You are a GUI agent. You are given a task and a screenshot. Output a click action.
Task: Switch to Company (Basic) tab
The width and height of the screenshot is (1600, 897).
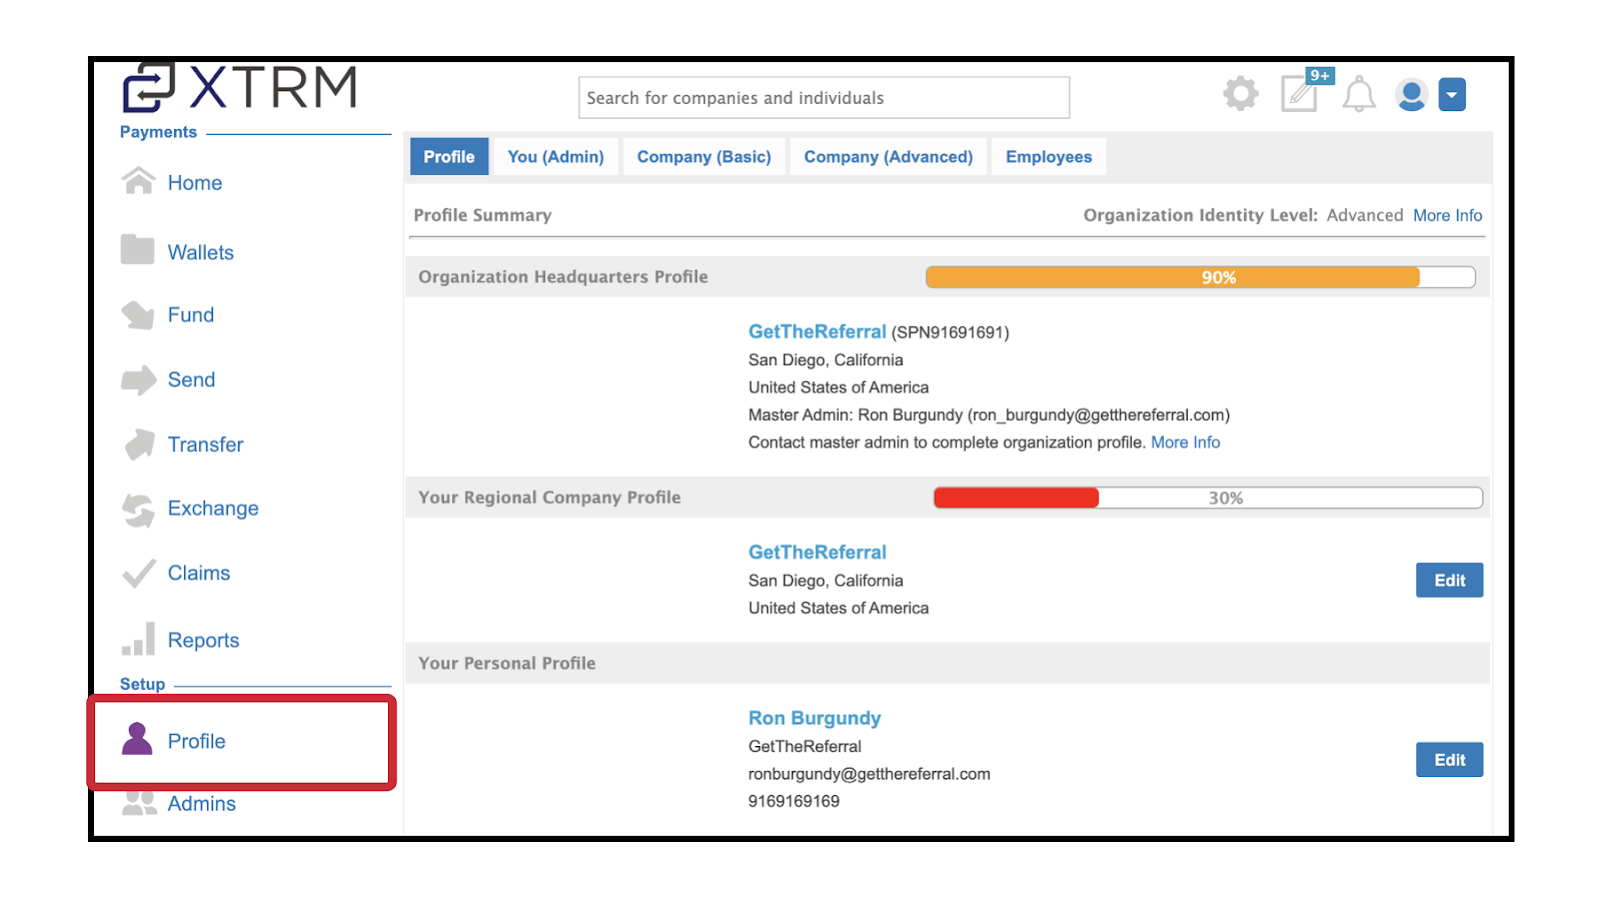(704, 157)
